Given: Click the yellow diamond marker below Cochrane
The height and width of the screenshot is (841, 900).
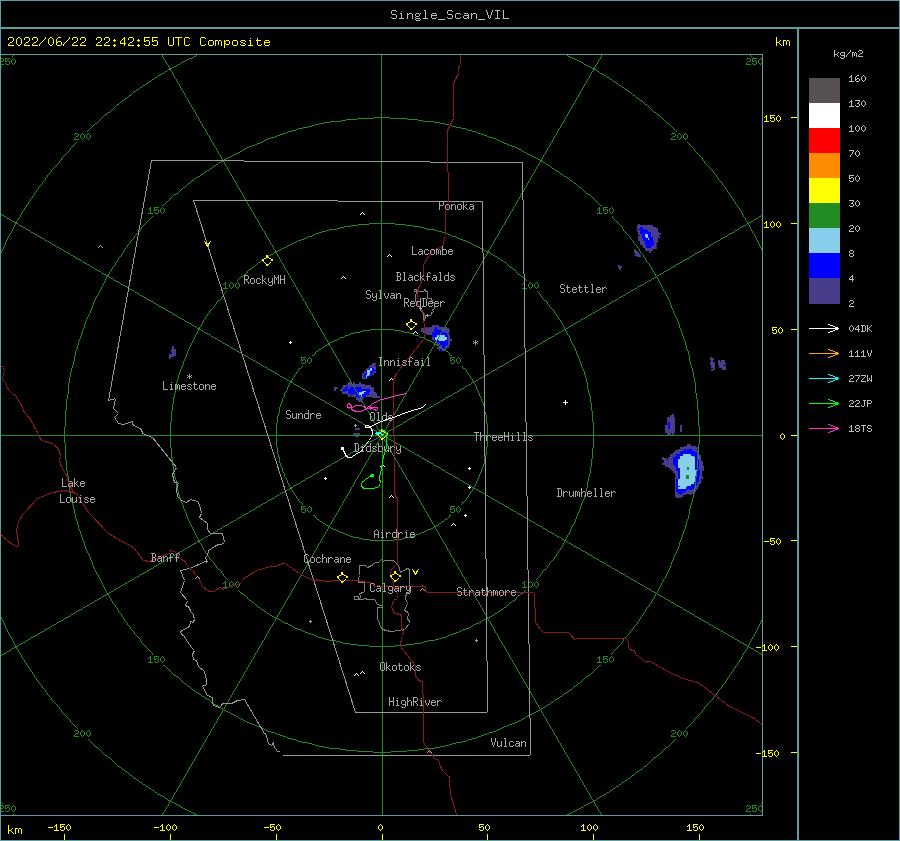Looking at the screenshot, I should point(343,578).
